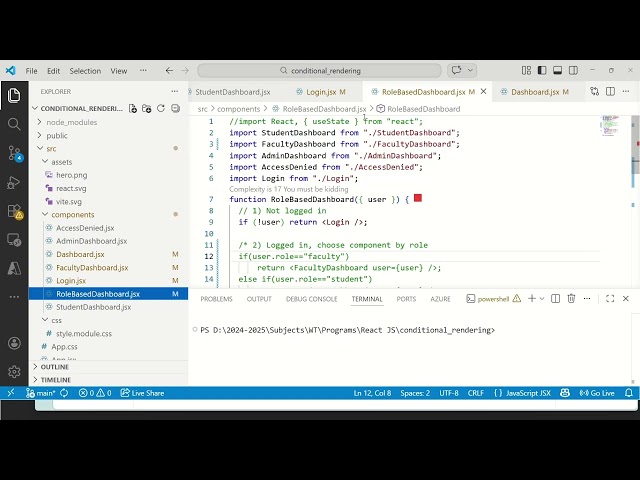Viewport: 640px width, 480px height.
Task: Open the Azure view icon
Action: click(x=14, y=268)
